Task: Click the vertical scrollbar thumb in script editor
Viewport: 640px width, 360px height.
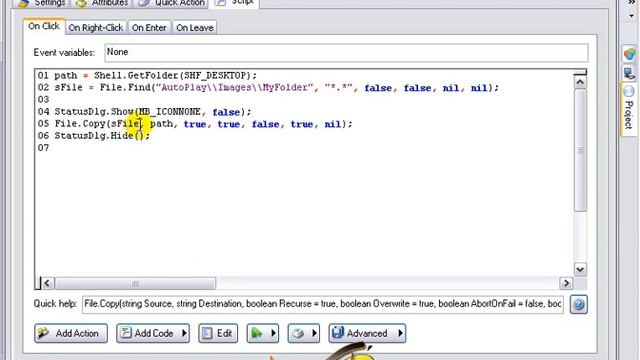Action: (x=580, y=150)
